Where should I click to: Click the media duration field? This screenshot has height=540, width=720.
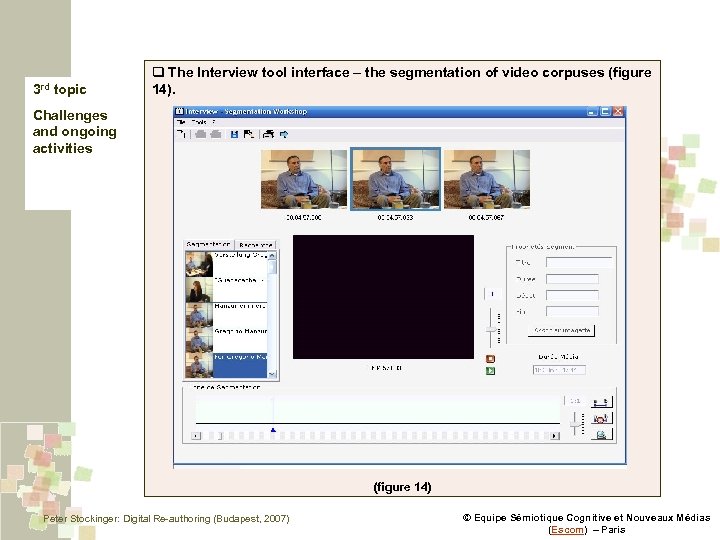(559, 370)
